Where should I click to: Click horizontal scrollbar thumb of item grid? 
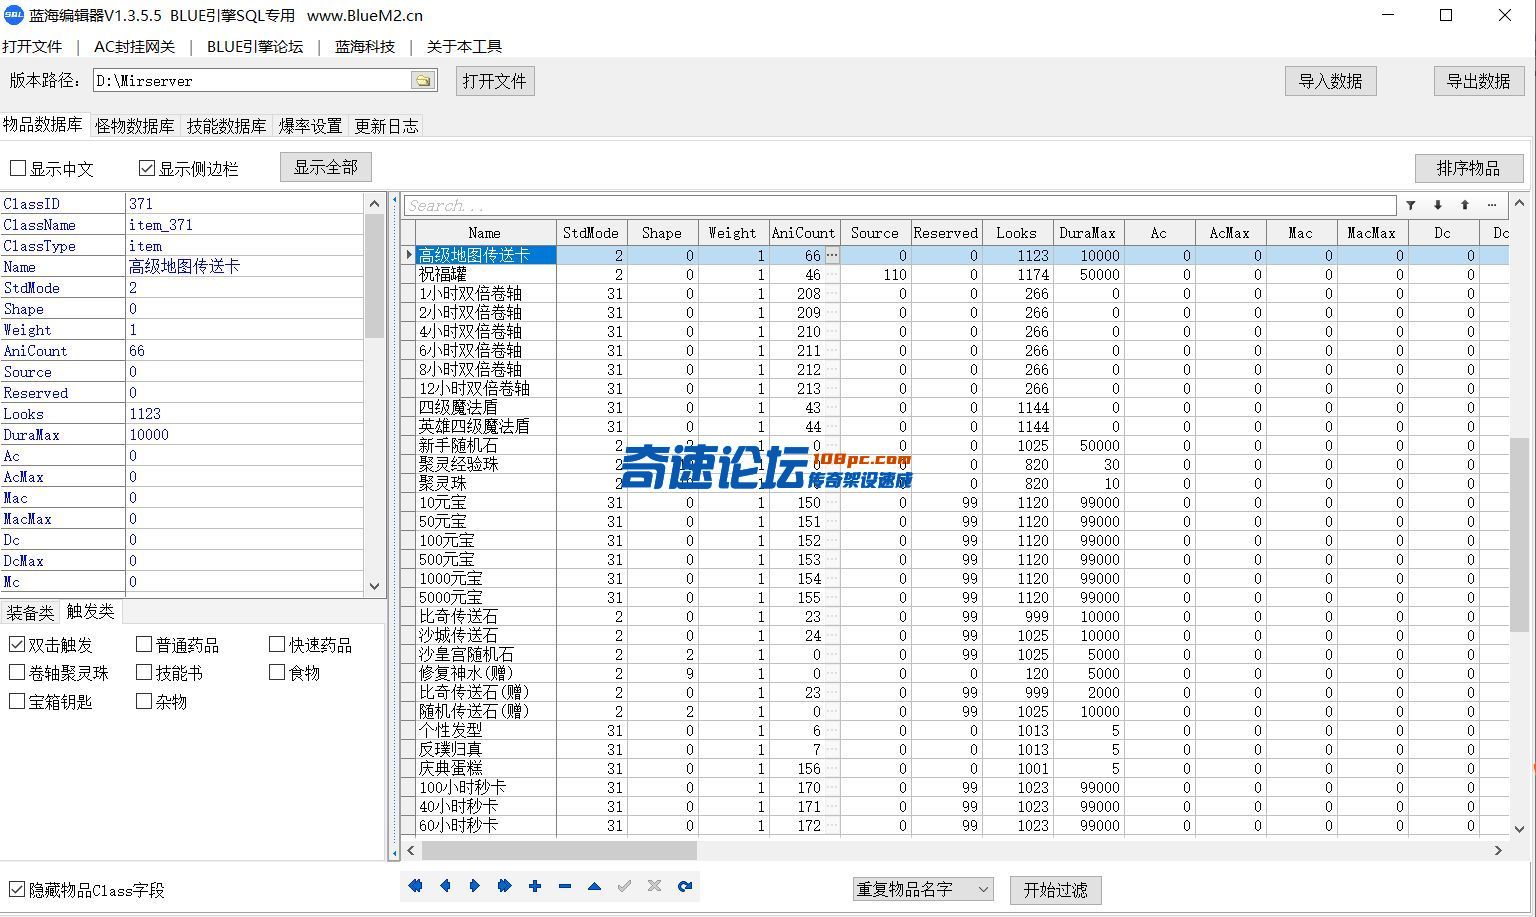559,850
